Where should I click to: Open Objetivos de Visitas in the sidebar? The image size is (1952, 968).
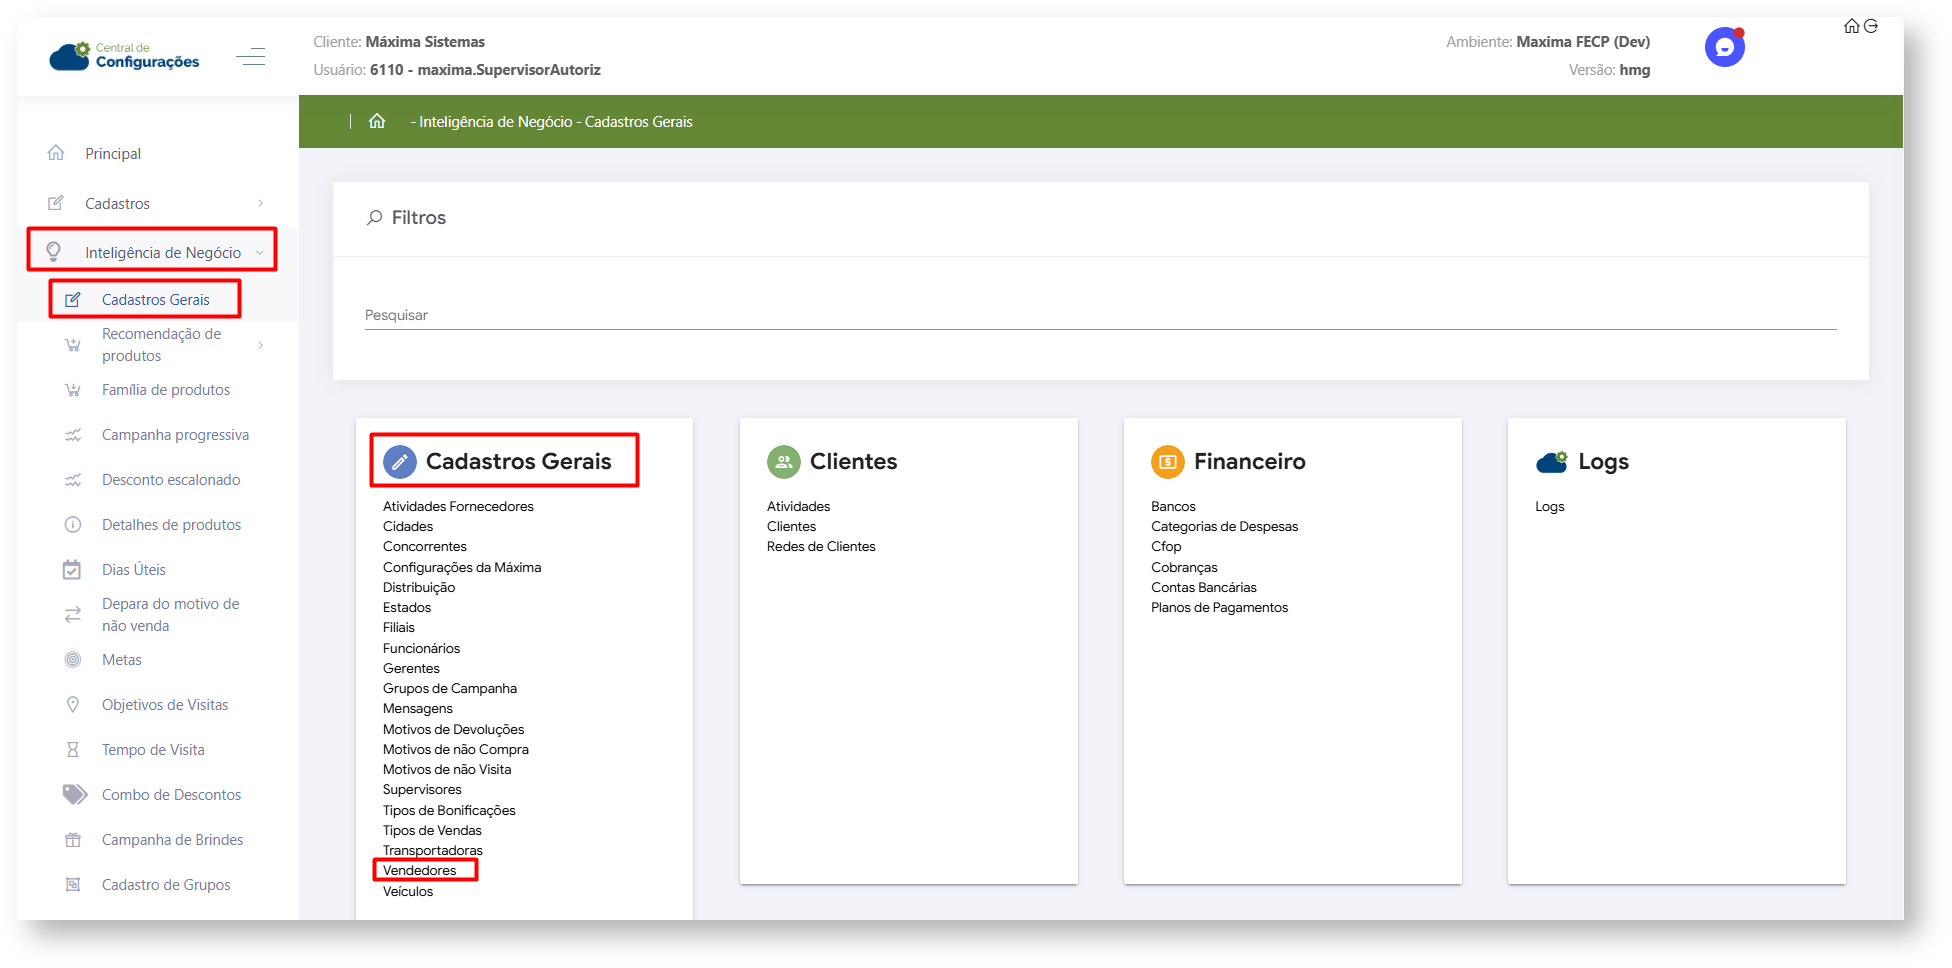[x=165, y=705]
